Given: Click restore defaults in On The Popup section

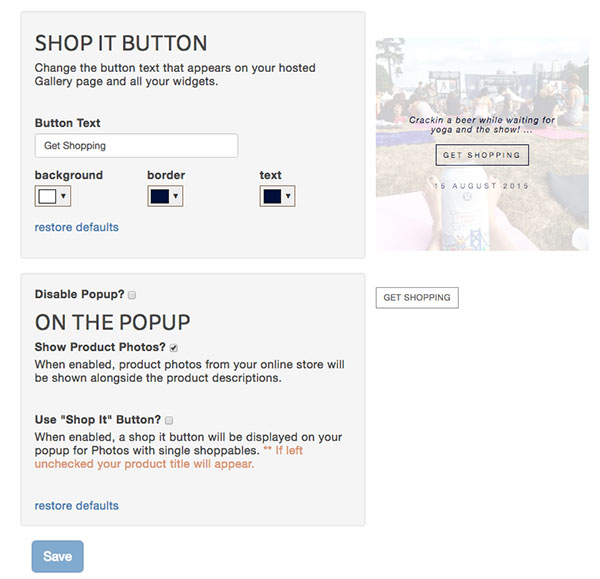Looking at the screenshot, I should click(76, 506).
